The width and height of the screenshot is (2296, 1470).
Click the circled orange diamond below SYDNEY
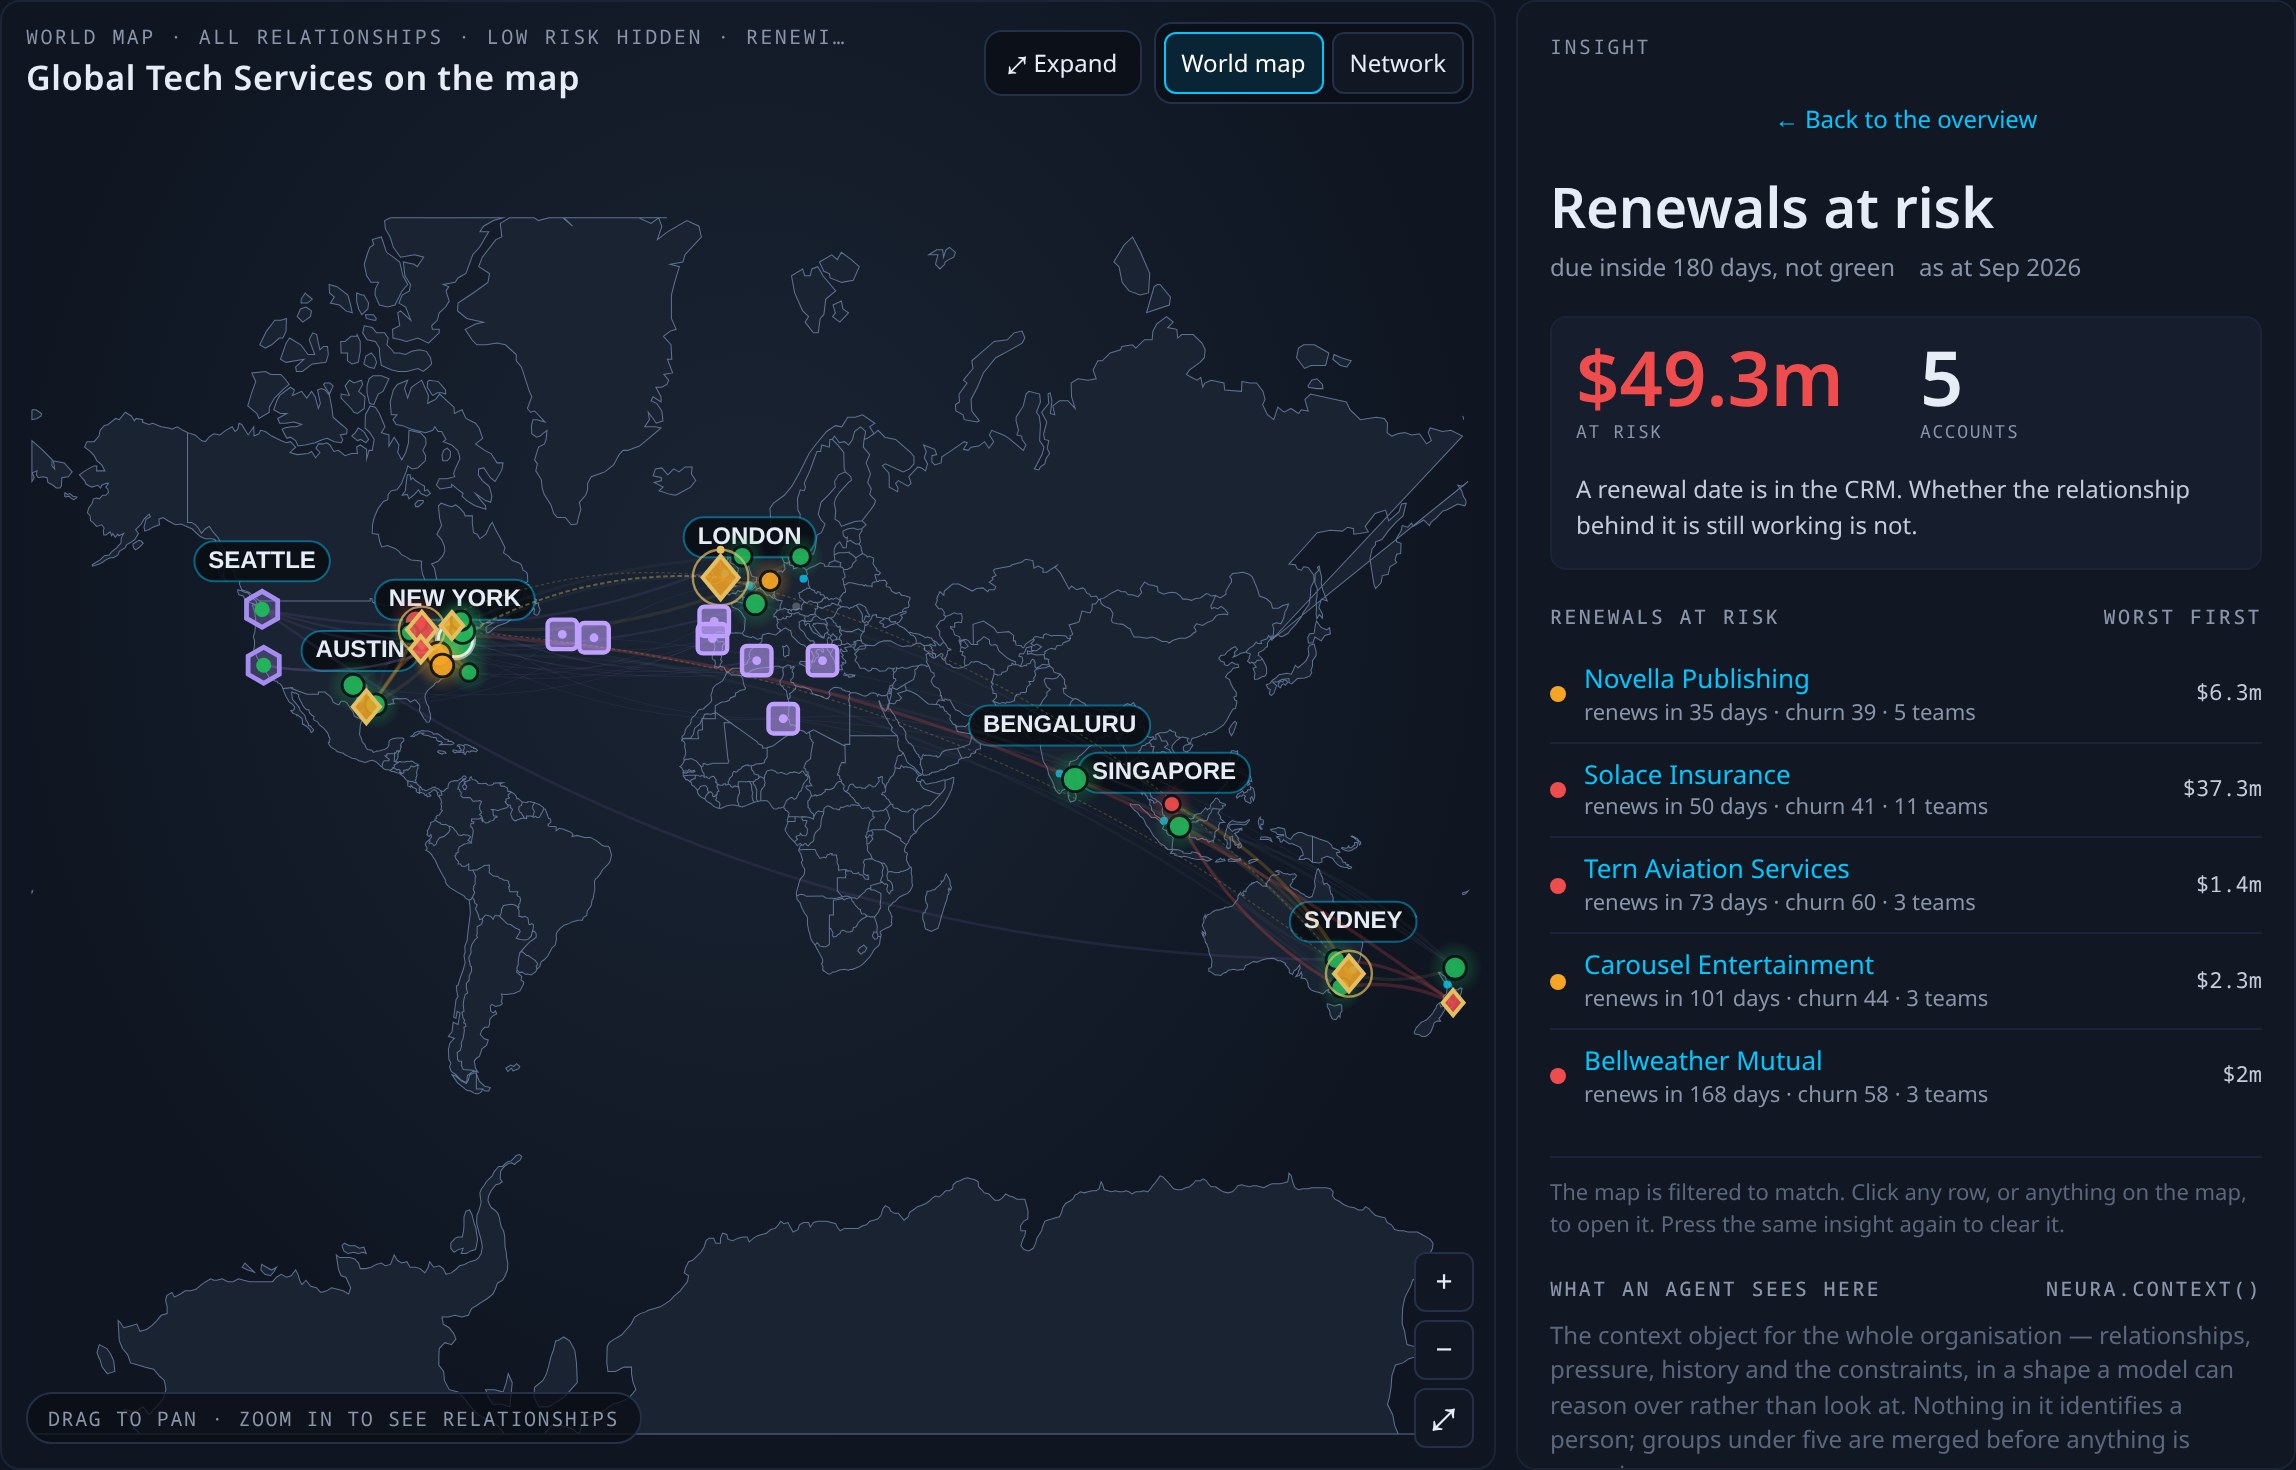pyautogui.click(x=1348, y=973)
